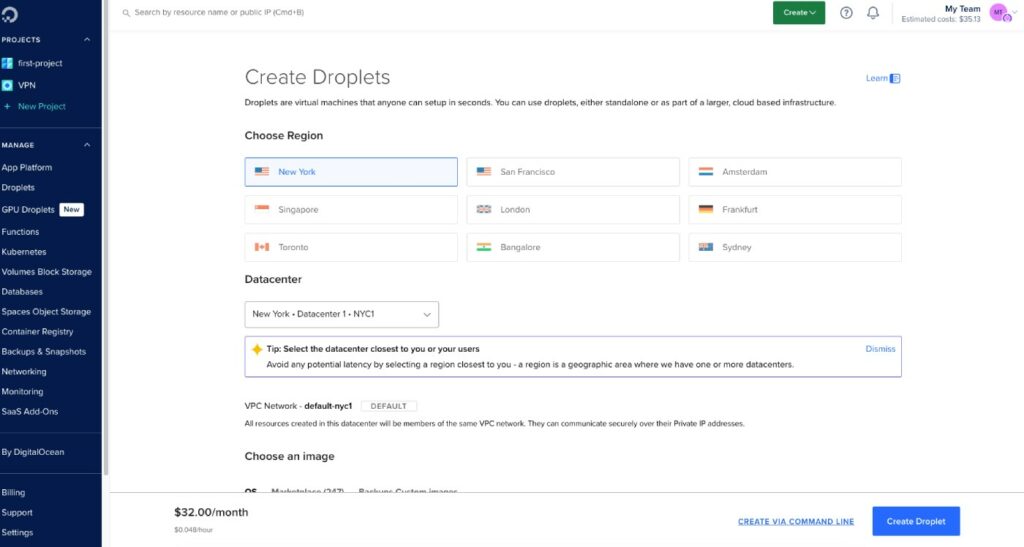Select the Toronto region
The height and width of the screenshot is (547, 1024).
(351, 247)
